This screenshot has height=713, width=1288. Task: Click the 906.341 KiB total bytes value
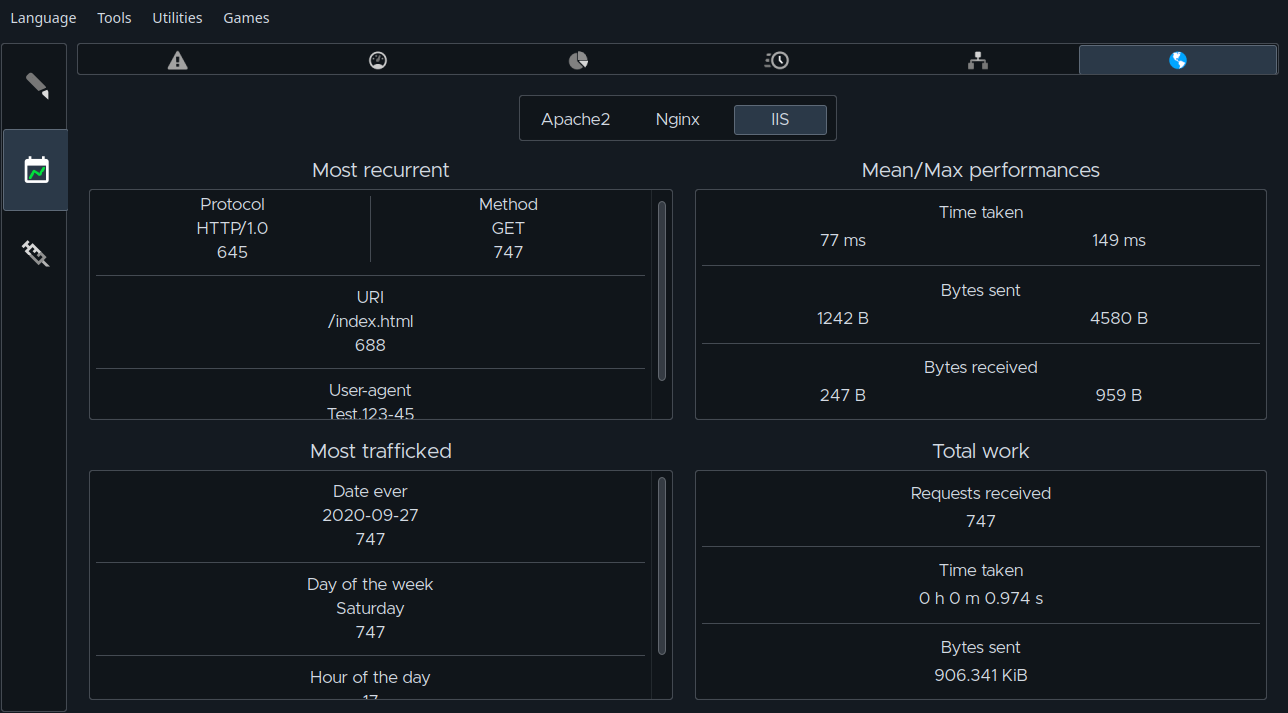(981, 675)
